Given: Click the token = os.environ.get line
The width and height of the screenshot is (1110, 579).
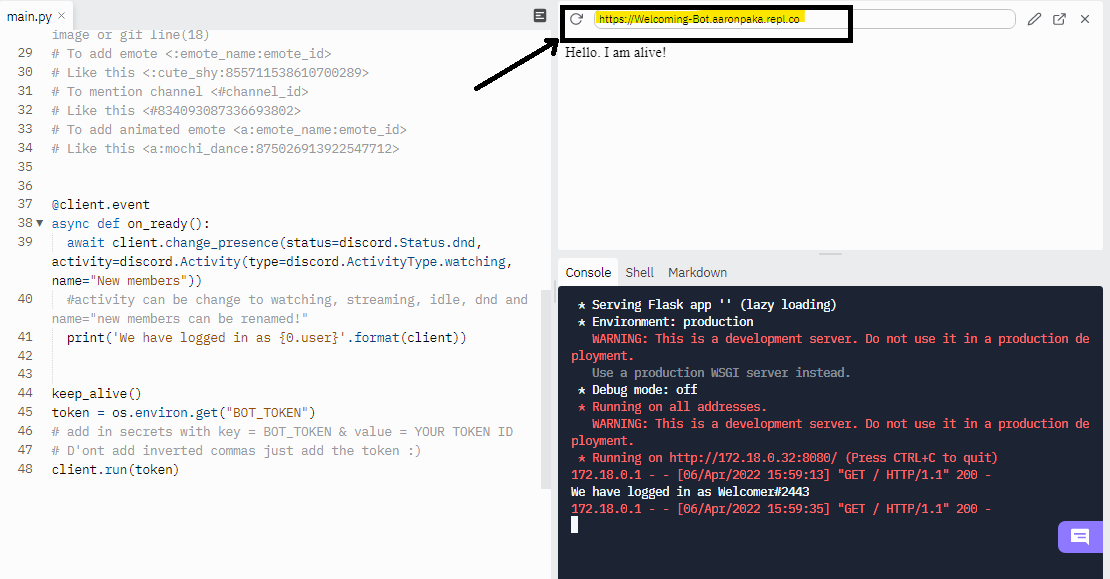Looking at the screenshot, I should tap(183, 413).
